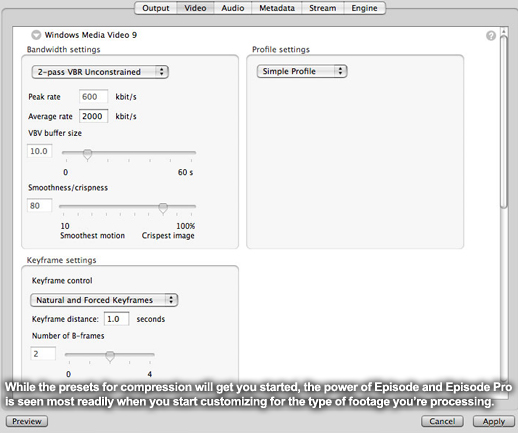Click the VBV buffer size slider handle
This screenshot has height=433, width=518.
point(87,155)
